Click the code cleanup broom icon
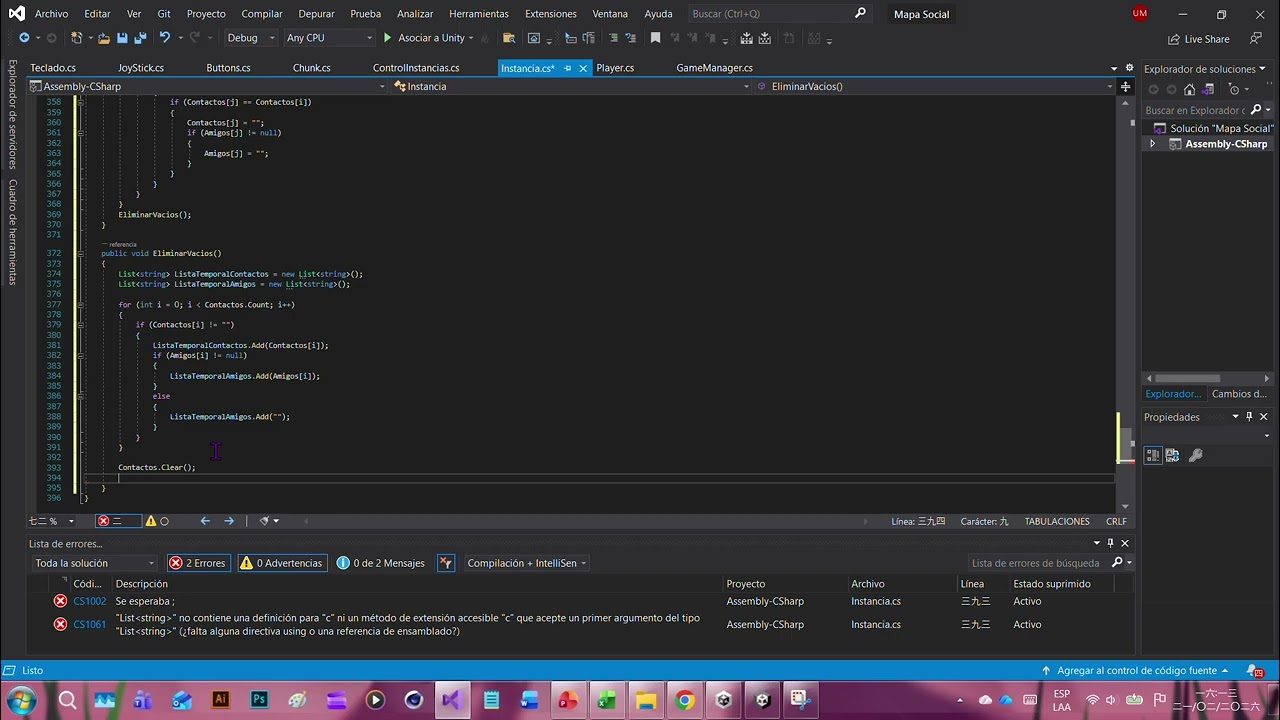1280x720 pixels. point(265,521)
